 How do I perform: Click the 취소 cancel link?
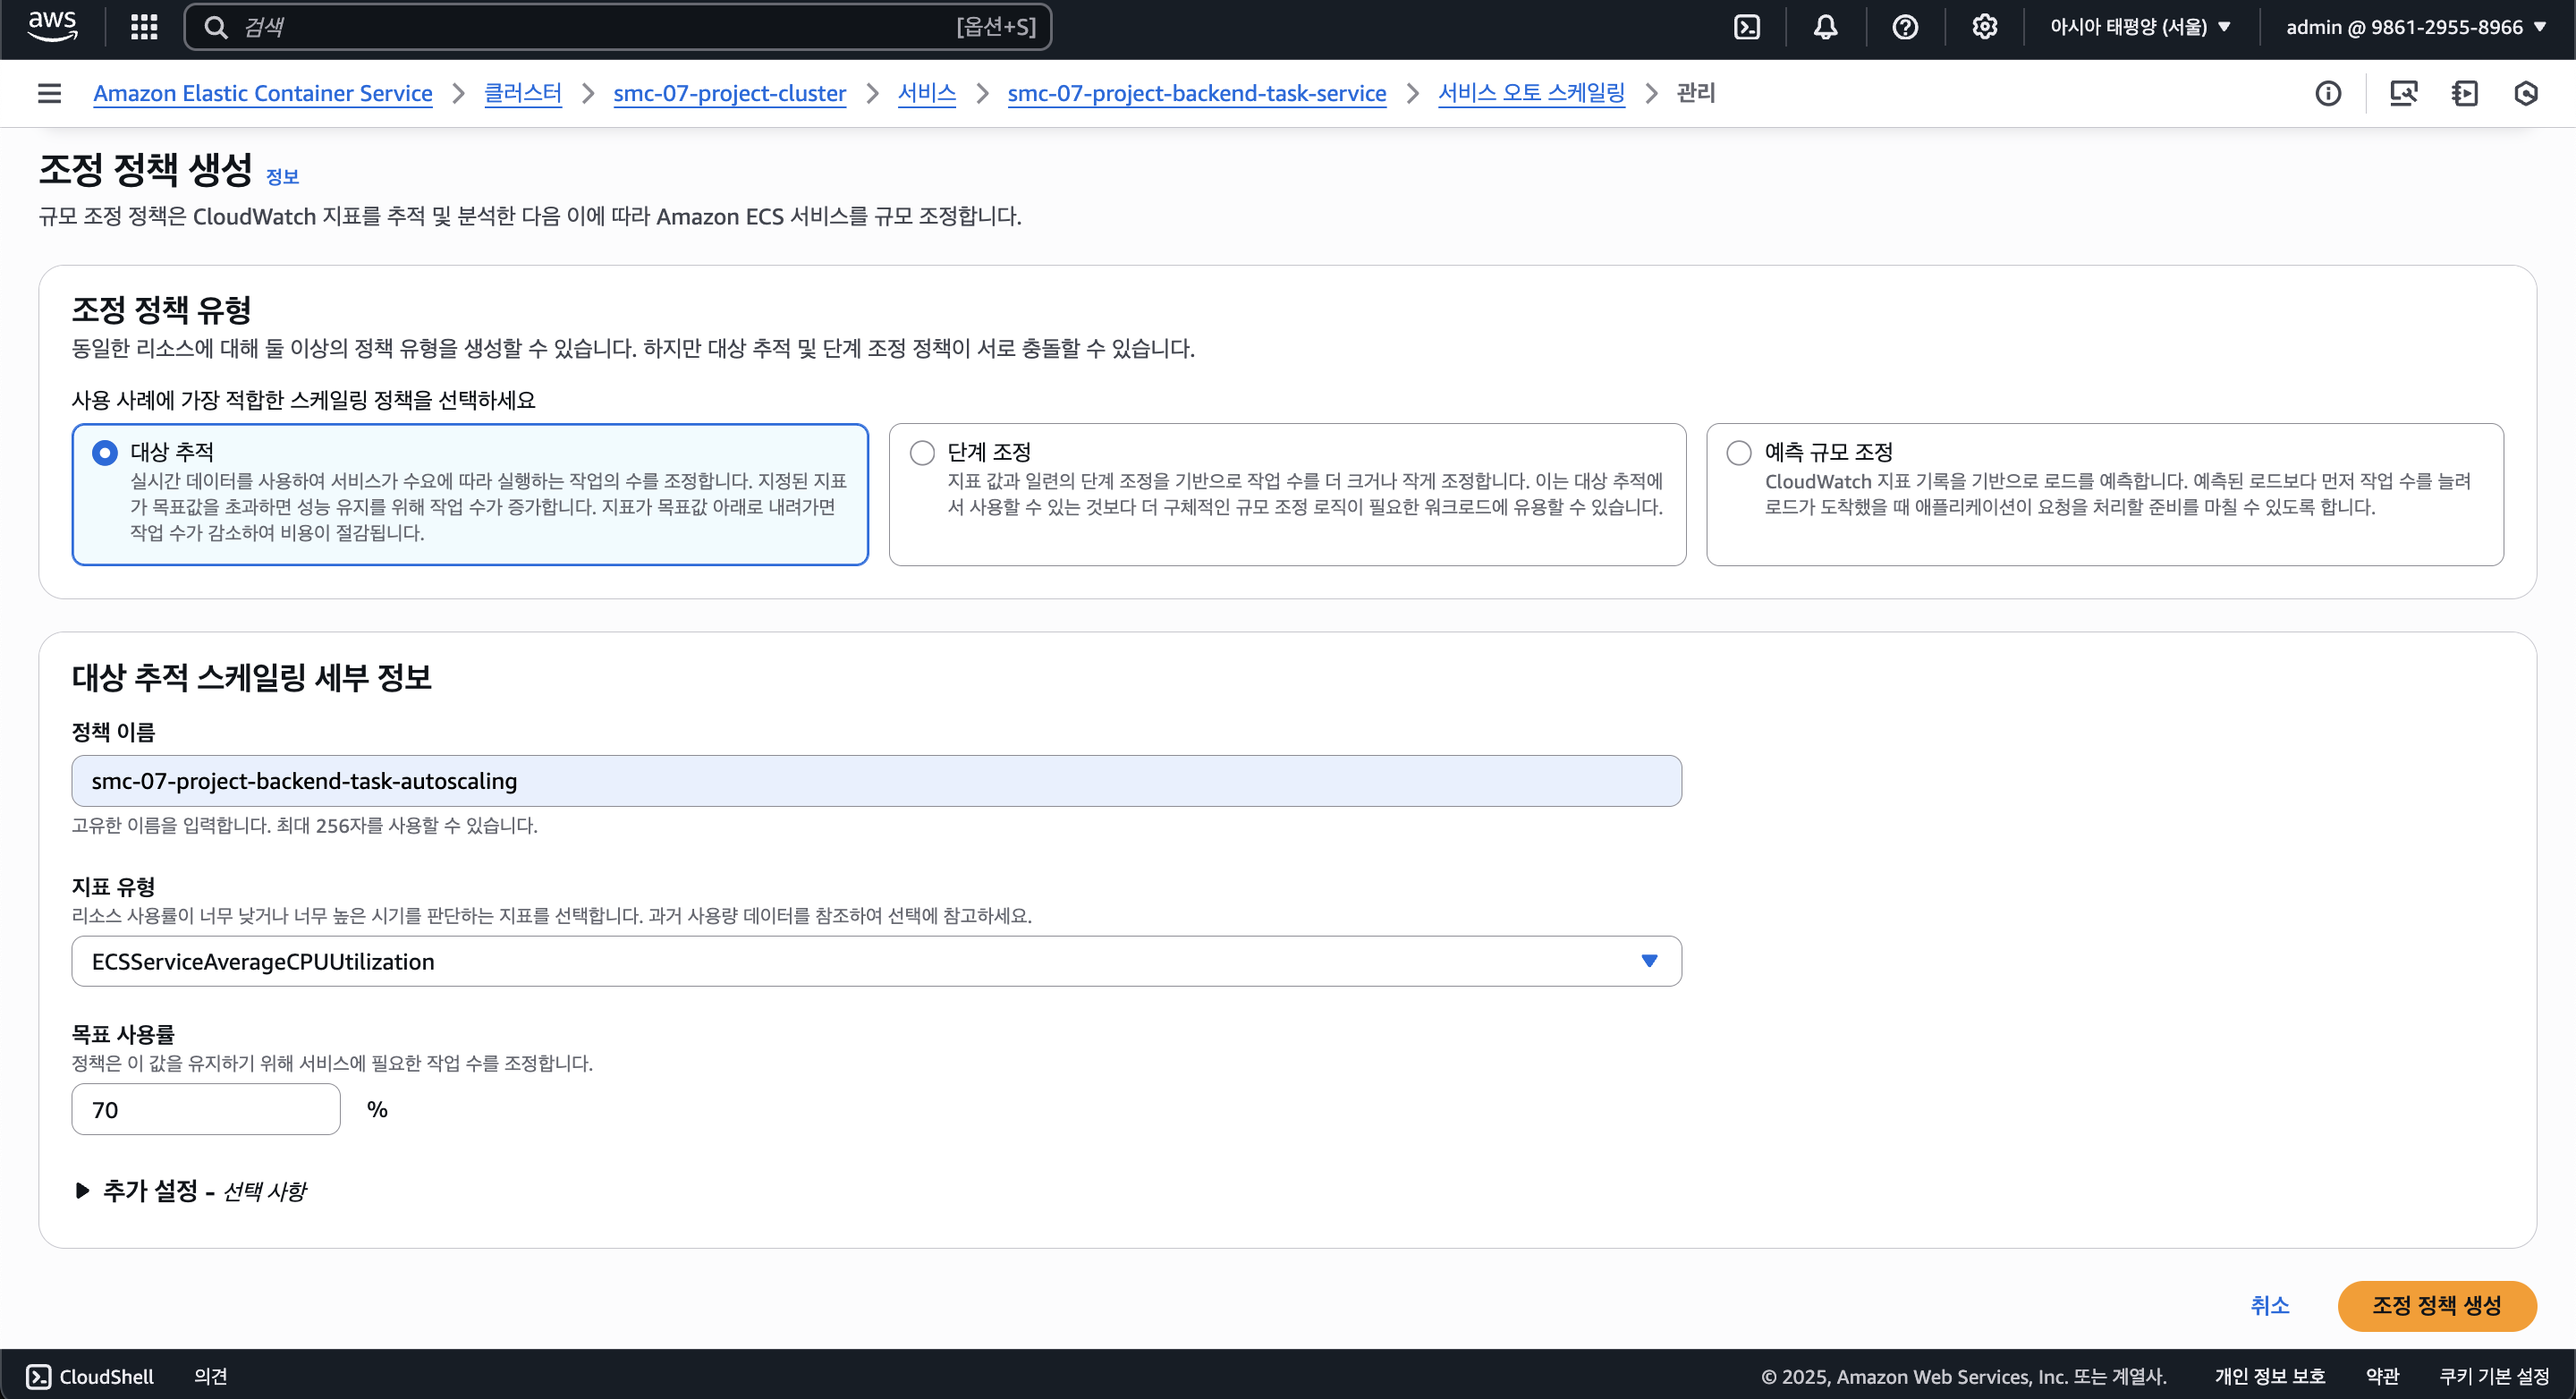(x=2269, y=1305)
